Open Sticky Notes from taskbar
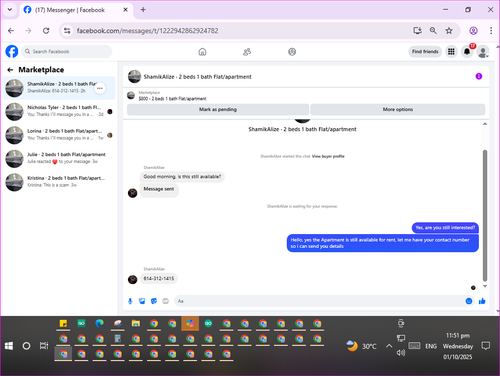Image resolution: width=500 pixels, height=376 pixels. pos(63,323)
